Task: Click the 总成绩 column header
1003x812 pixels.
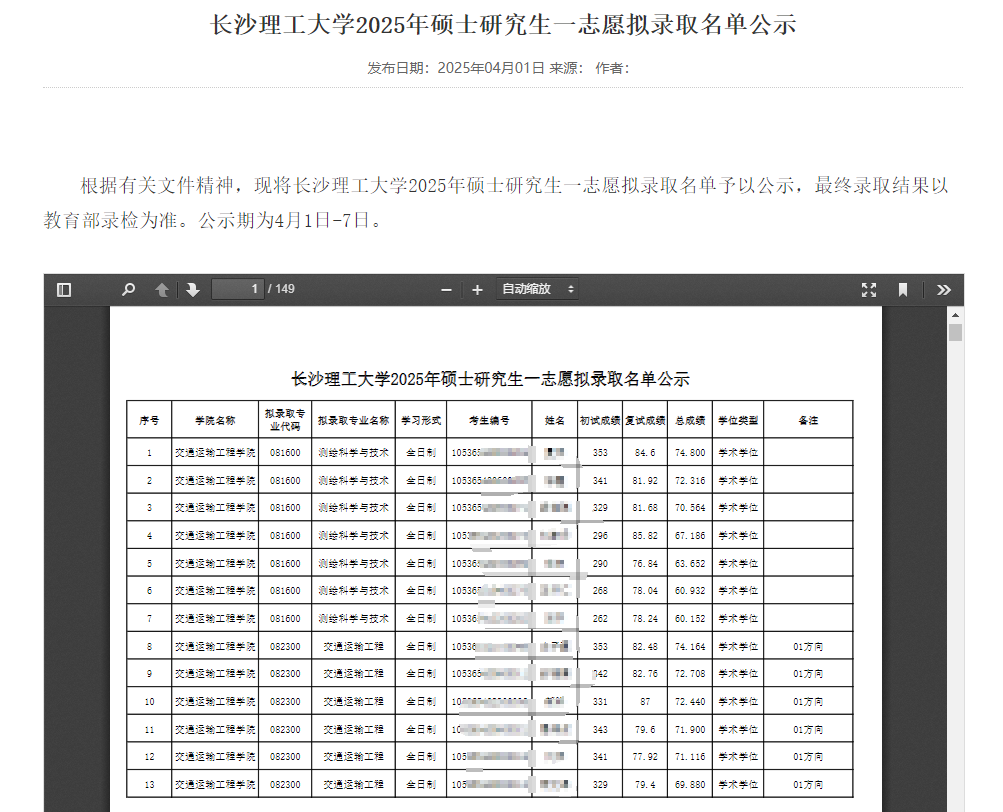Action: click(690, 420)
